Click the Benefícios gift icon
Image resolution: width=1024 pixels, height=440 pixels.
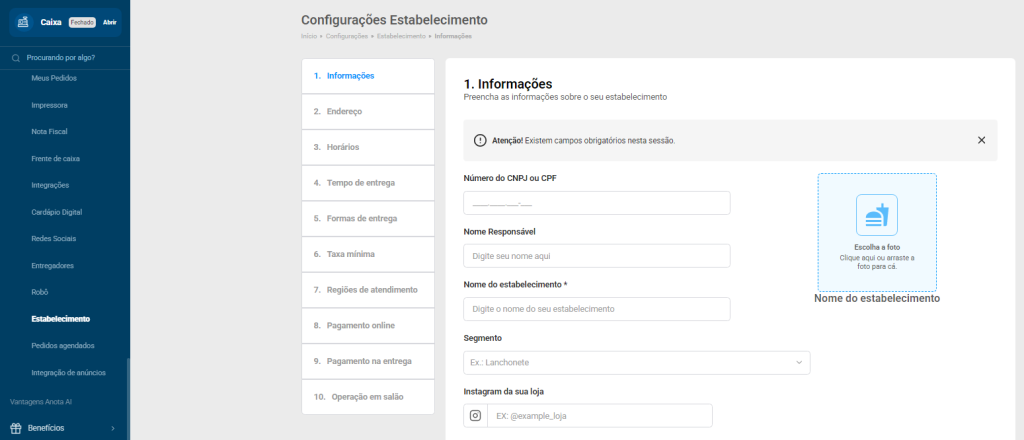click(16, 428)
